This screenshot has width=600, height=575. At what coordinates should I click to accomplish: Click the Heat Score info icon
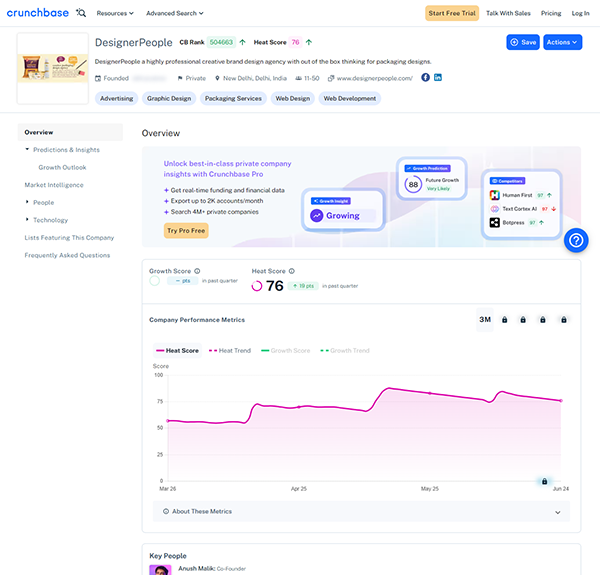292,271
